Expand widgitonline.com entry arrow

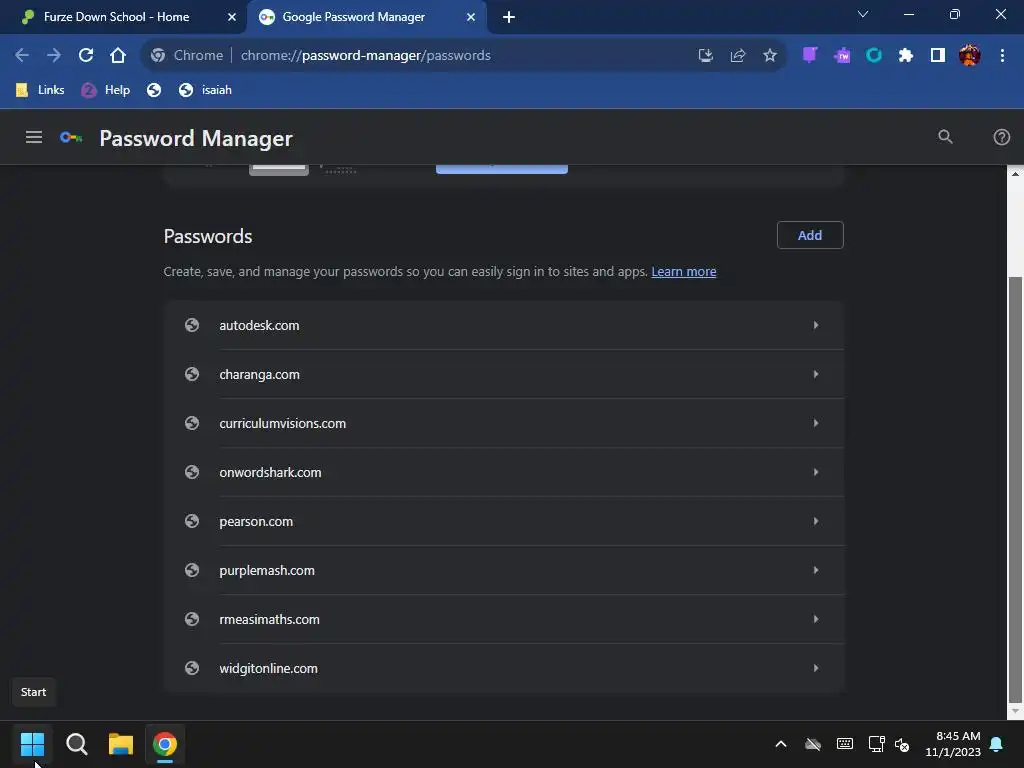click(x=816, y=668)
